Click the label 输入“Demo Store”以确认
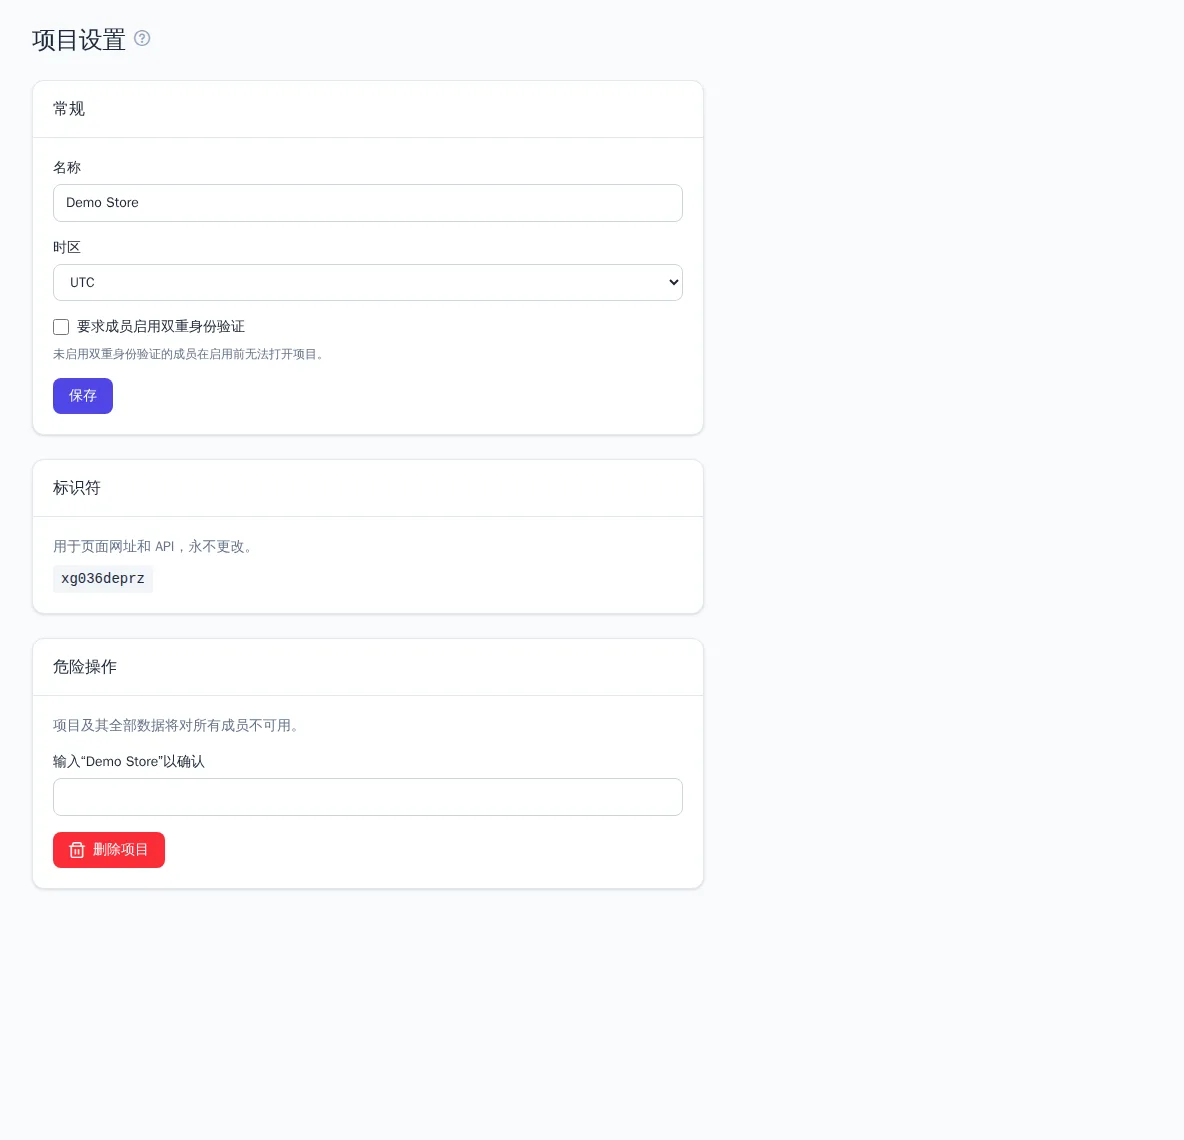 tap(128, 762)
